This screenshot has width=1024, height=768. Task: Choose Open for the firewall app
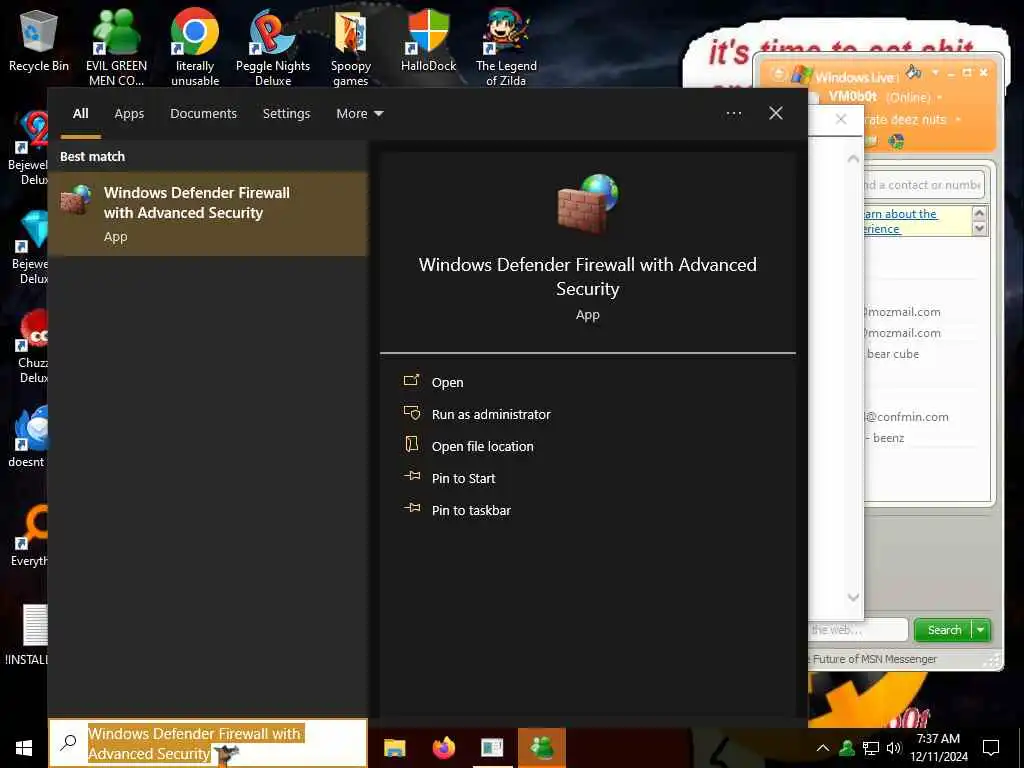(447, 382)
